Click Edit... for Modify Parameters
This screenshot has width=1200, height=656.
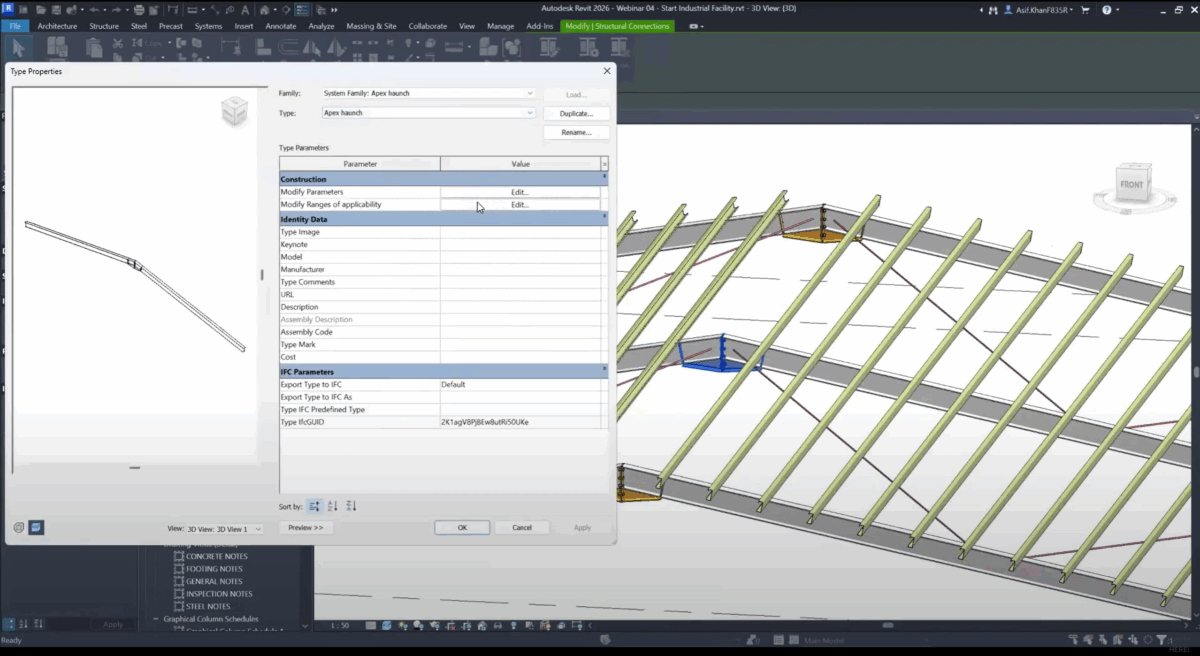pyautogui.click(x=520, y=192)
